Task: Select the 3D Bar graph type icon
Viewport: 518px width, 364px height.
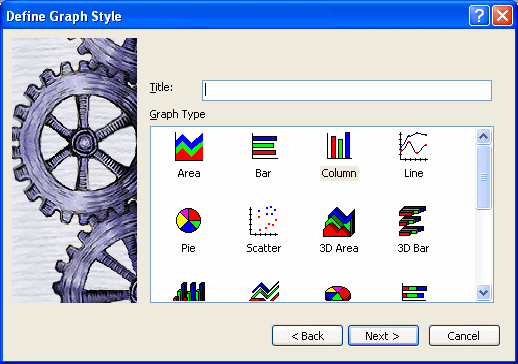Action: [413, 221]
